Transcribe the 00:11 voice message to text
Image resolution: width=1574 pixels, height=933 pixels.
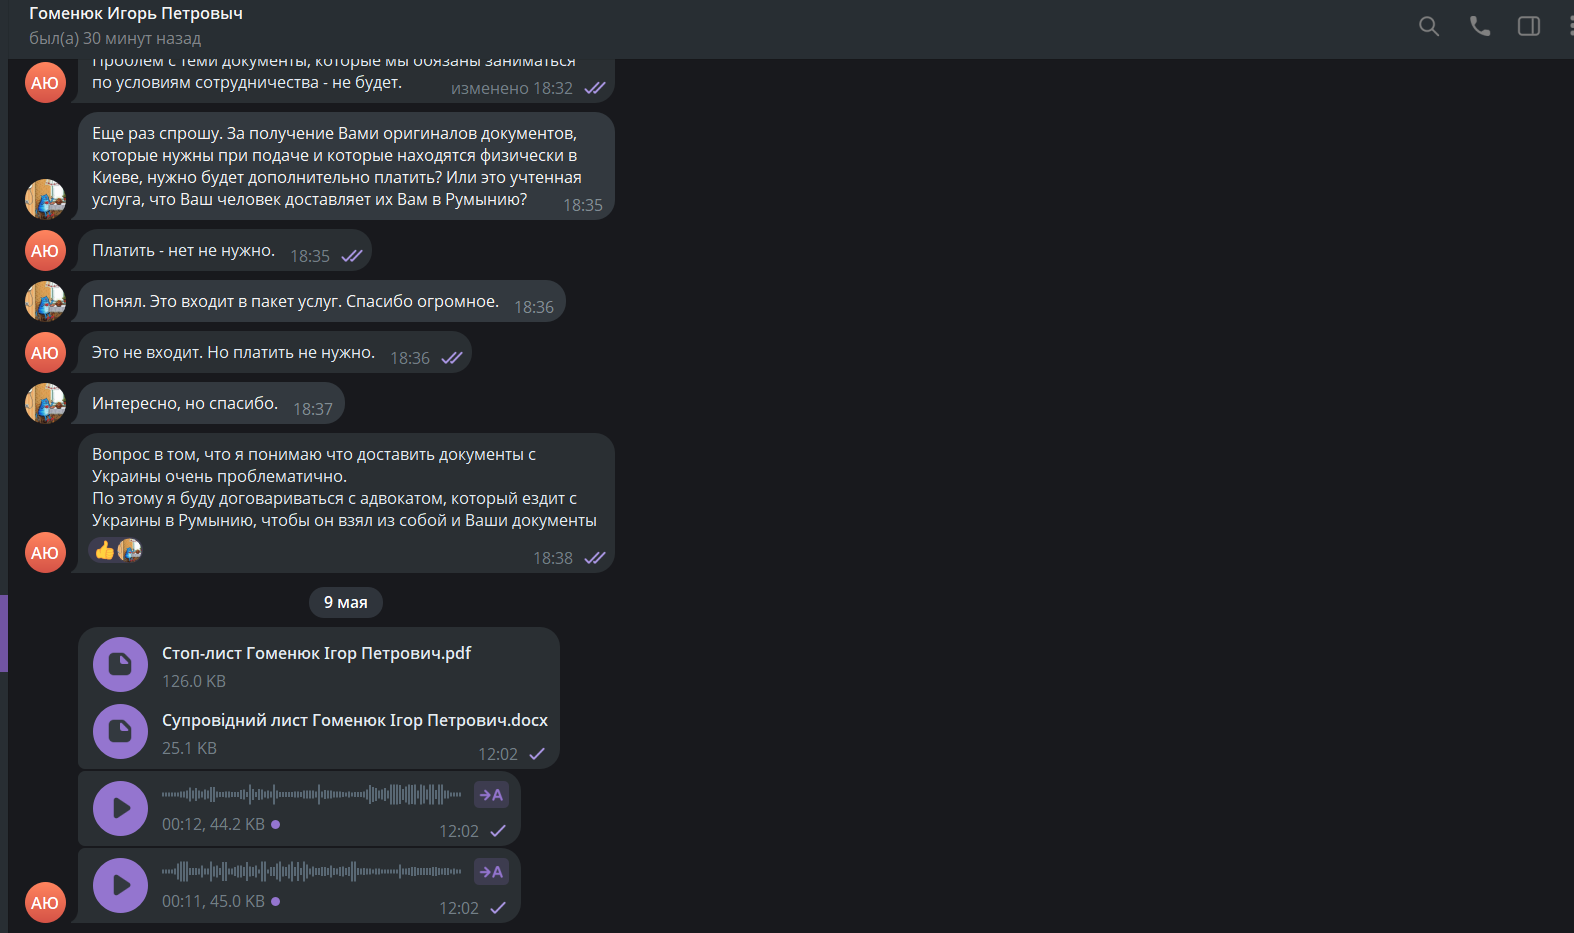491,872
